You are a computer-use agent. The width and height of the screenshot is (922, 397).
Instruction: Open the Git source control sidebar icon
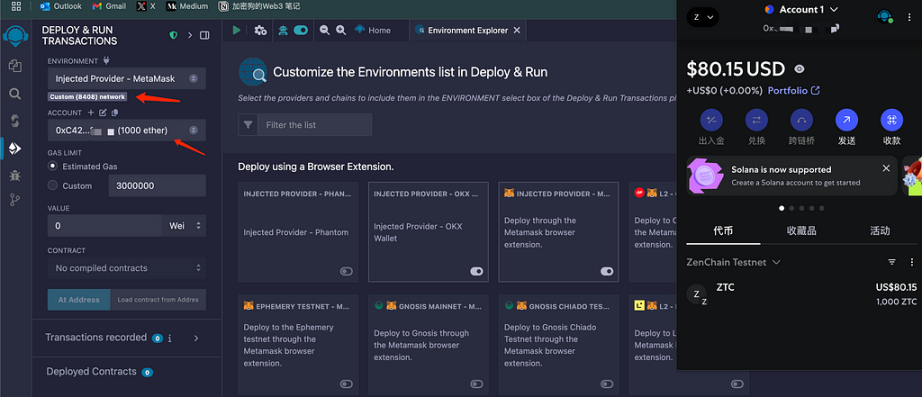(x=15, y=201)
